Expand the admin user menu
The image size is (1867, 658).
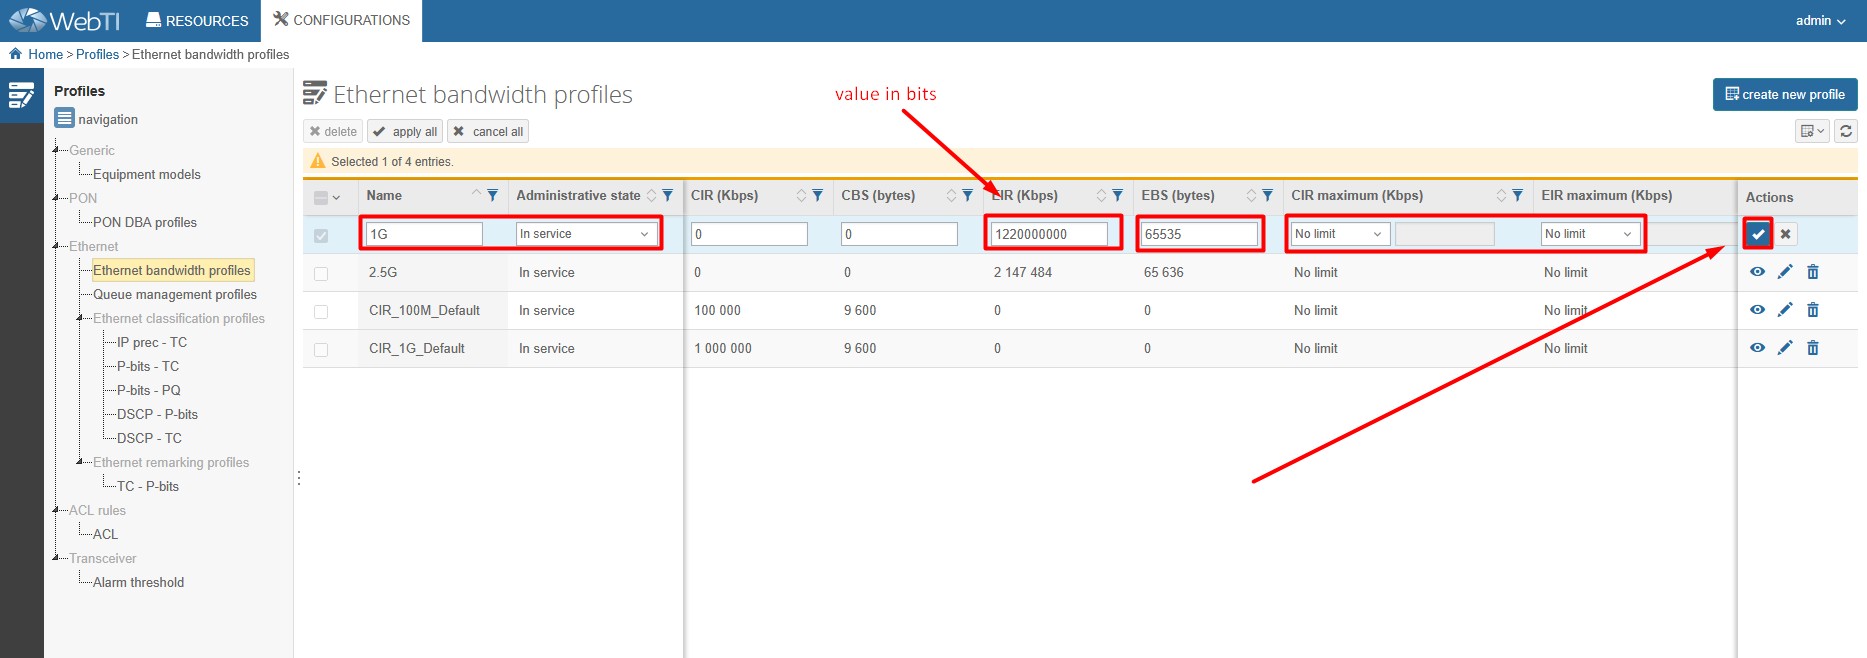[1820, 21]
